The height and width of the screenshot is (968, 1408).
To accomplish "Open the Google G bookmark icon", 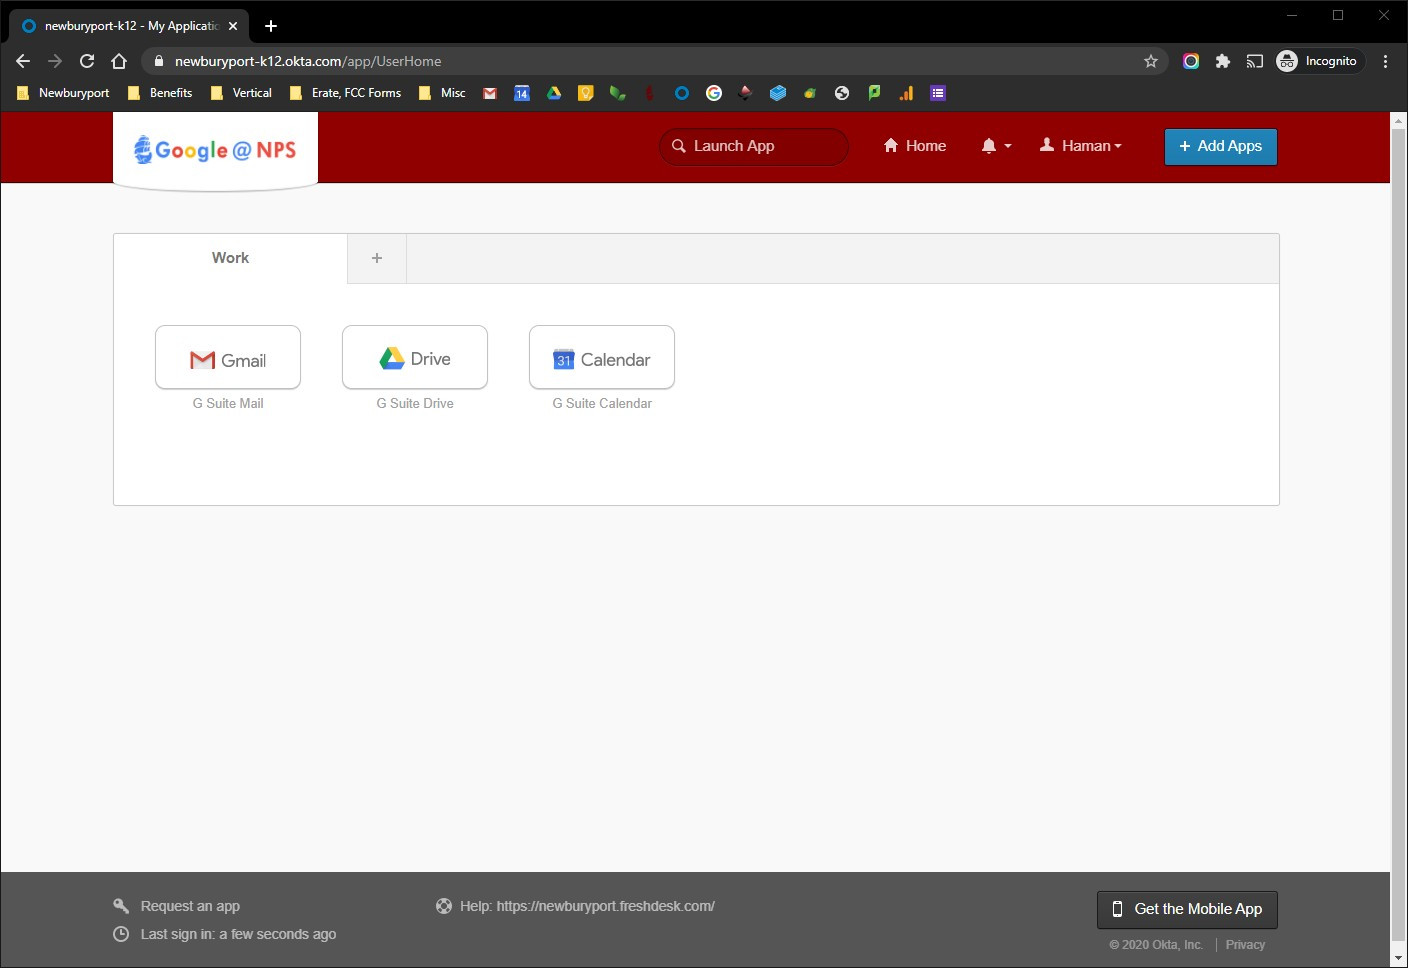I will click(714, 93).
